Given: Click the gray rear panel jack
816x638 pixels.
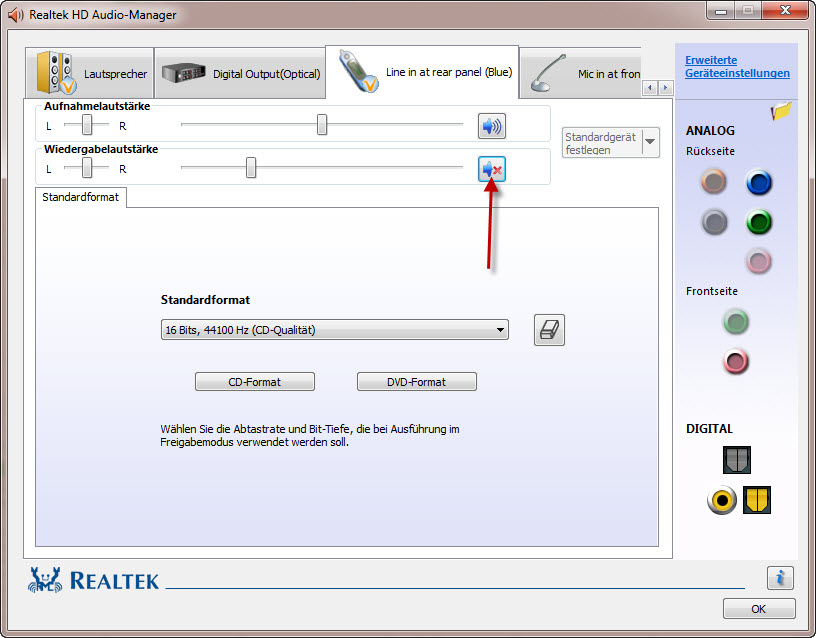Looking at the screenshot, I should pyautogui.click(x=714, y=222).
